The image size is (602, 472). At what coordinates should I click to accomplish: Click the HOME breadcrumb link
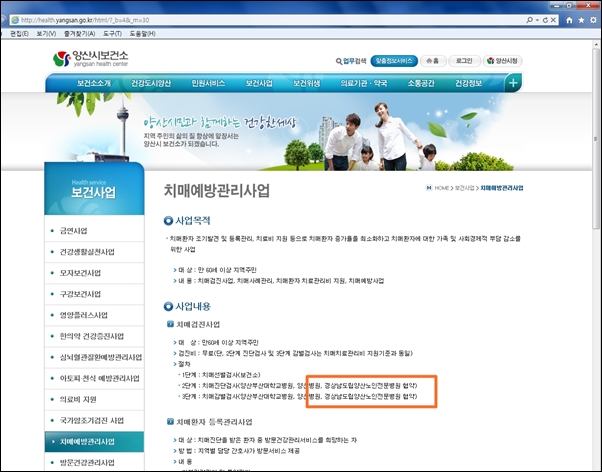442,188
